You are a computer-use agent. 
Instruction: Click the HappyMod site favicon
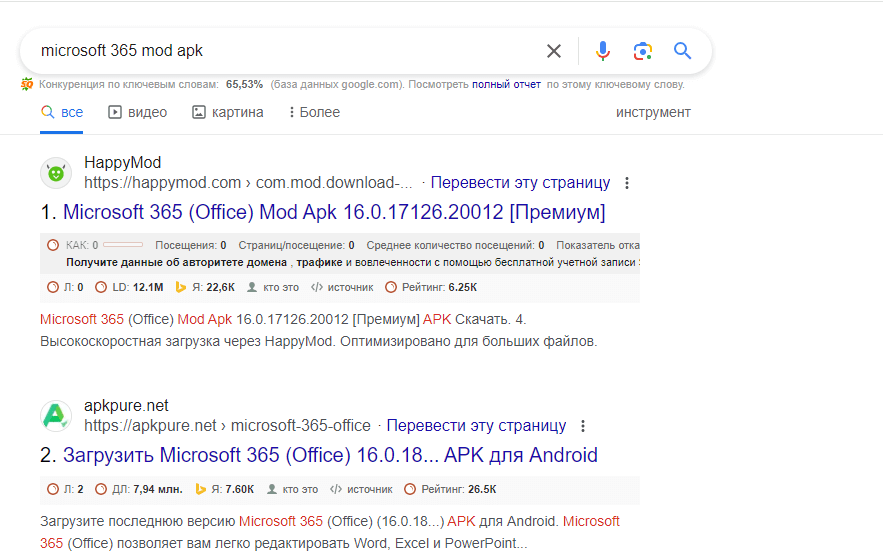[x=56, y=173]
